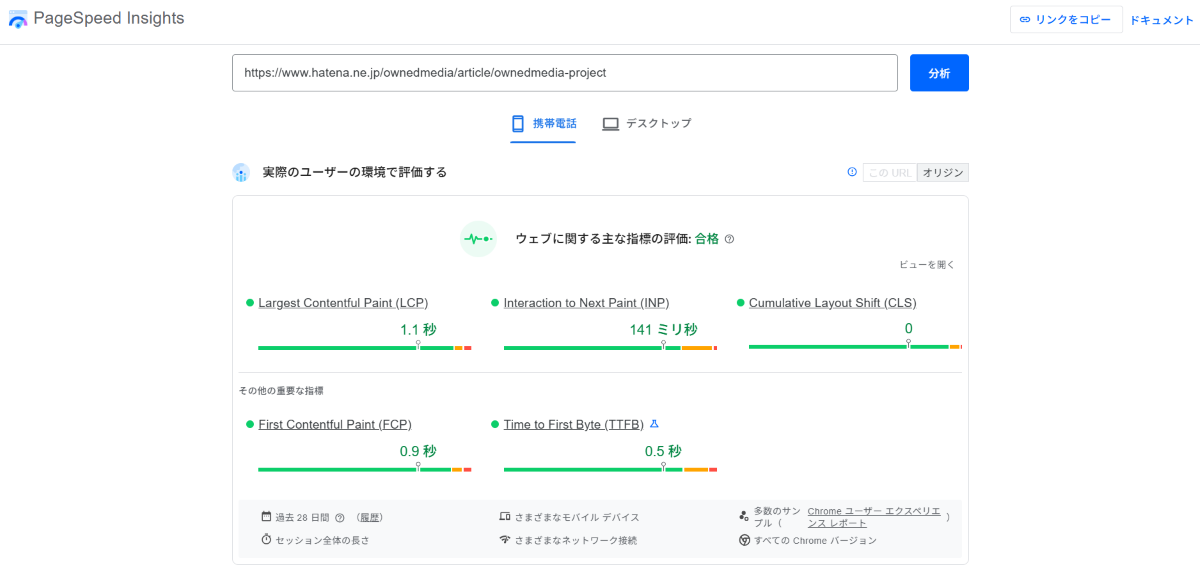Viewport: 1200px width, 574px height.
Task: Click the その他の重要な指標 label
Action: tap(281, 391)
